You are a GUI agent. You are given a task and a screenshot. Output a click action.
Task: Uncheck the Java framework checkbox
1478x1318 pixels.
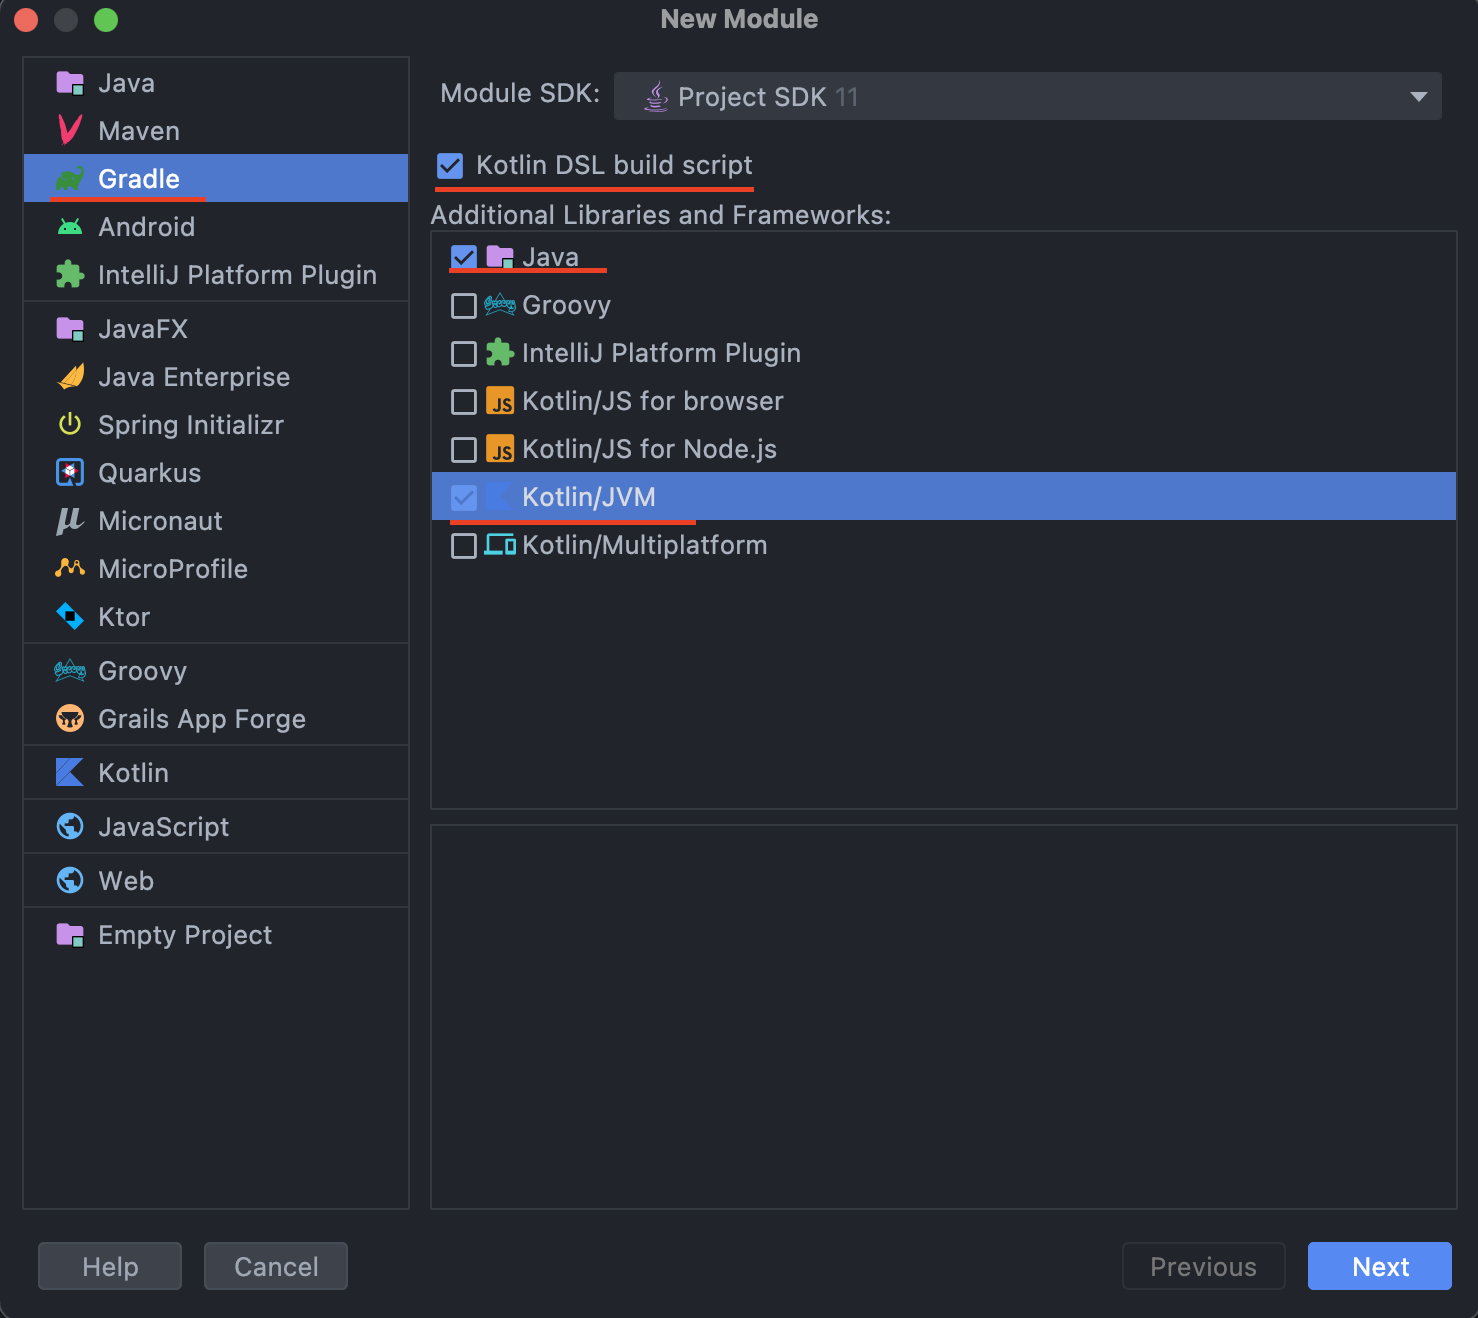pyautogui.click(x=464, y=257)
